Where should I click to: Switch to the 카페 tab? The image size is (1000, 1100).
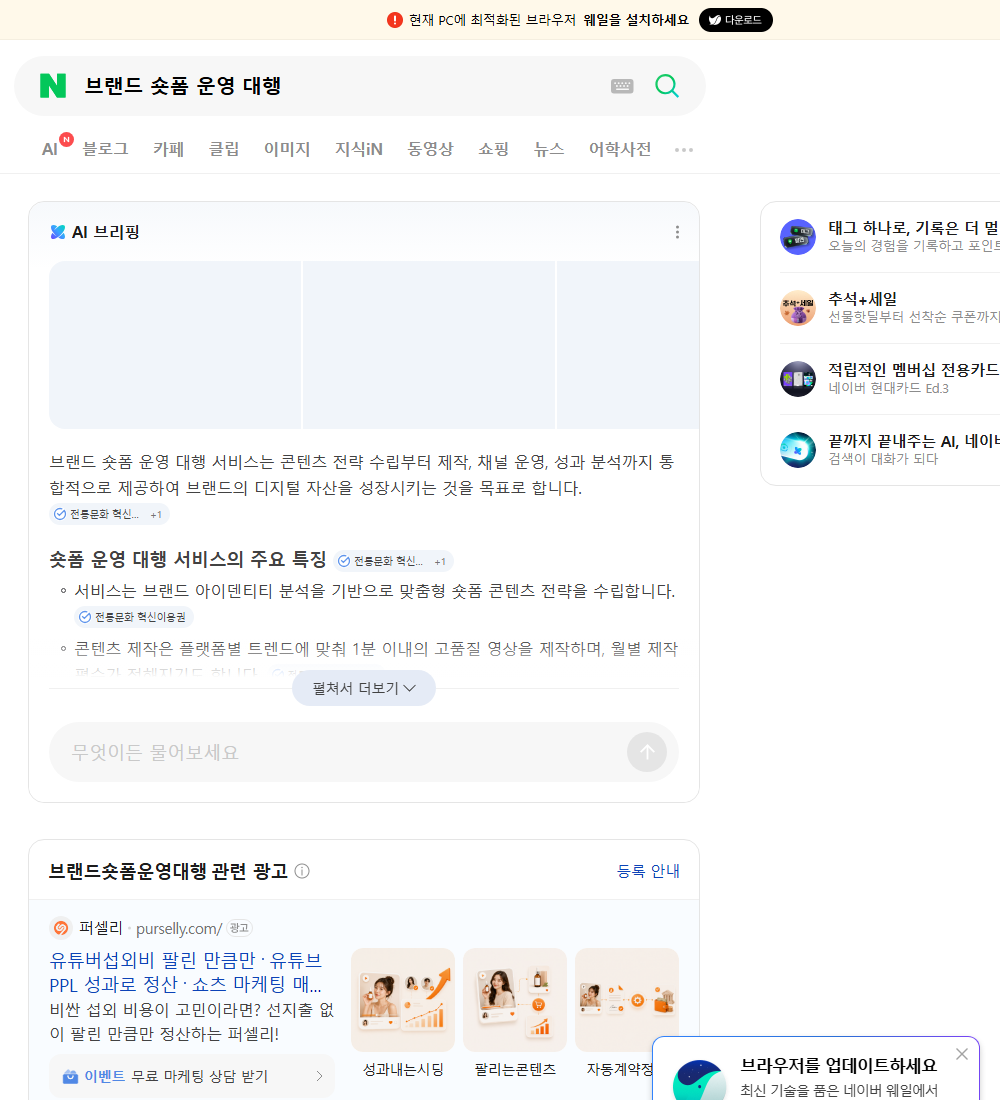pyautogui.click(x=168, y=149)
